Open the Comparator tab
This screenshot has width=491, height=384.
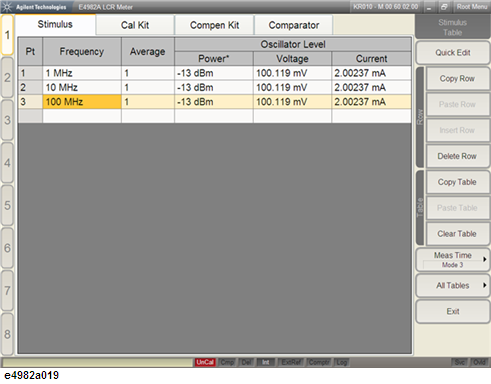[294, 25]
